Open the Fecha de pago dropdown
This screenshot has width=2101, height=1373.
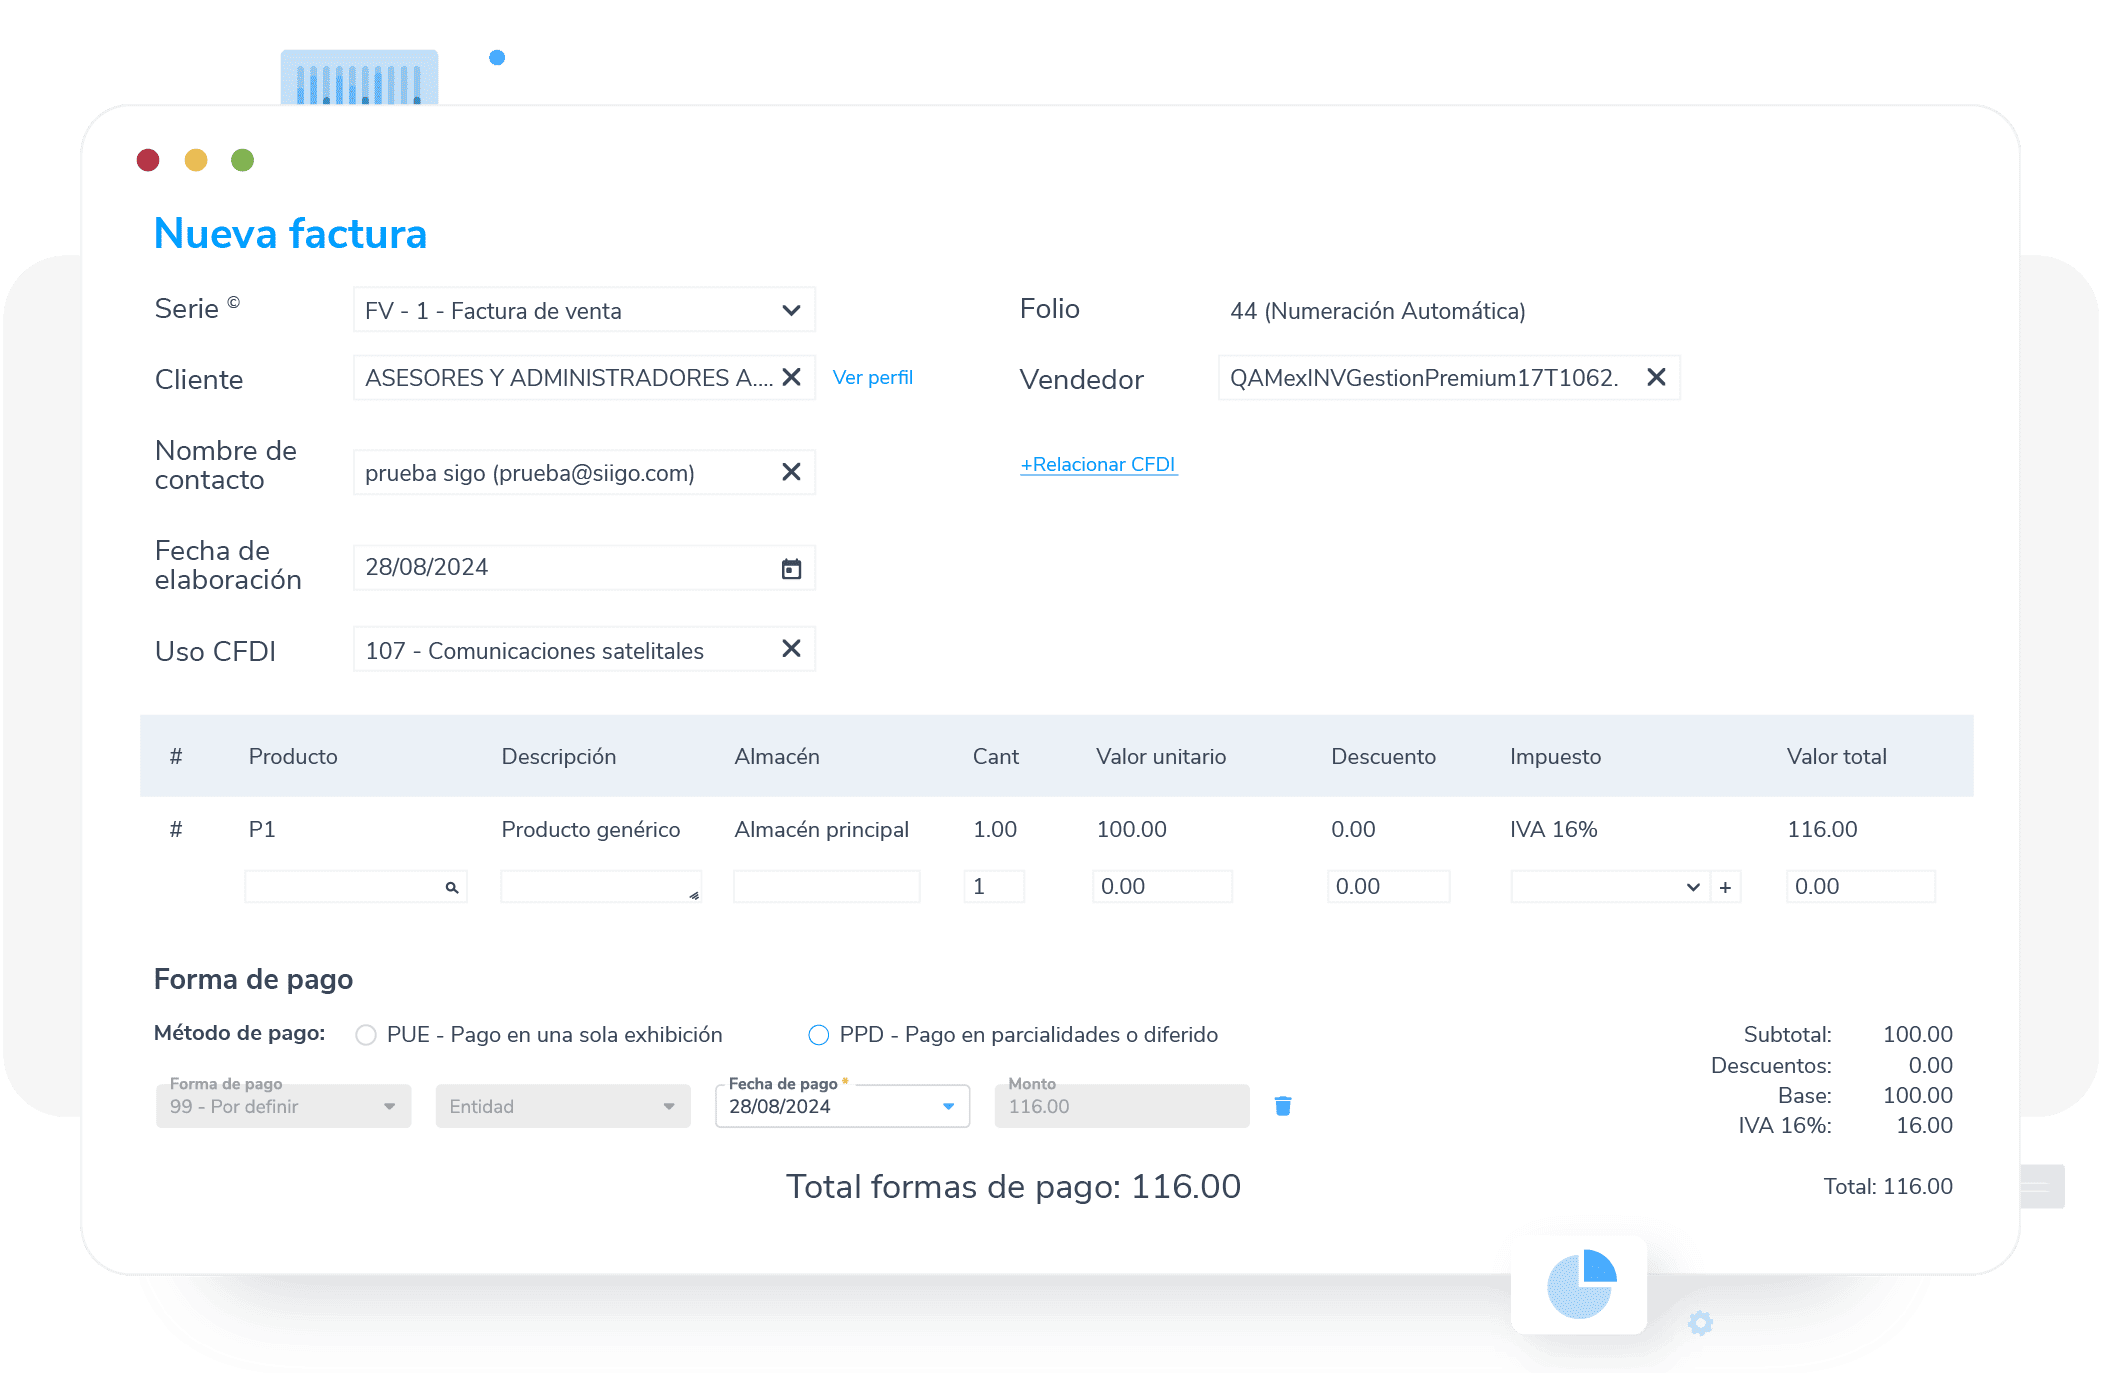(x=948, y=1106)
